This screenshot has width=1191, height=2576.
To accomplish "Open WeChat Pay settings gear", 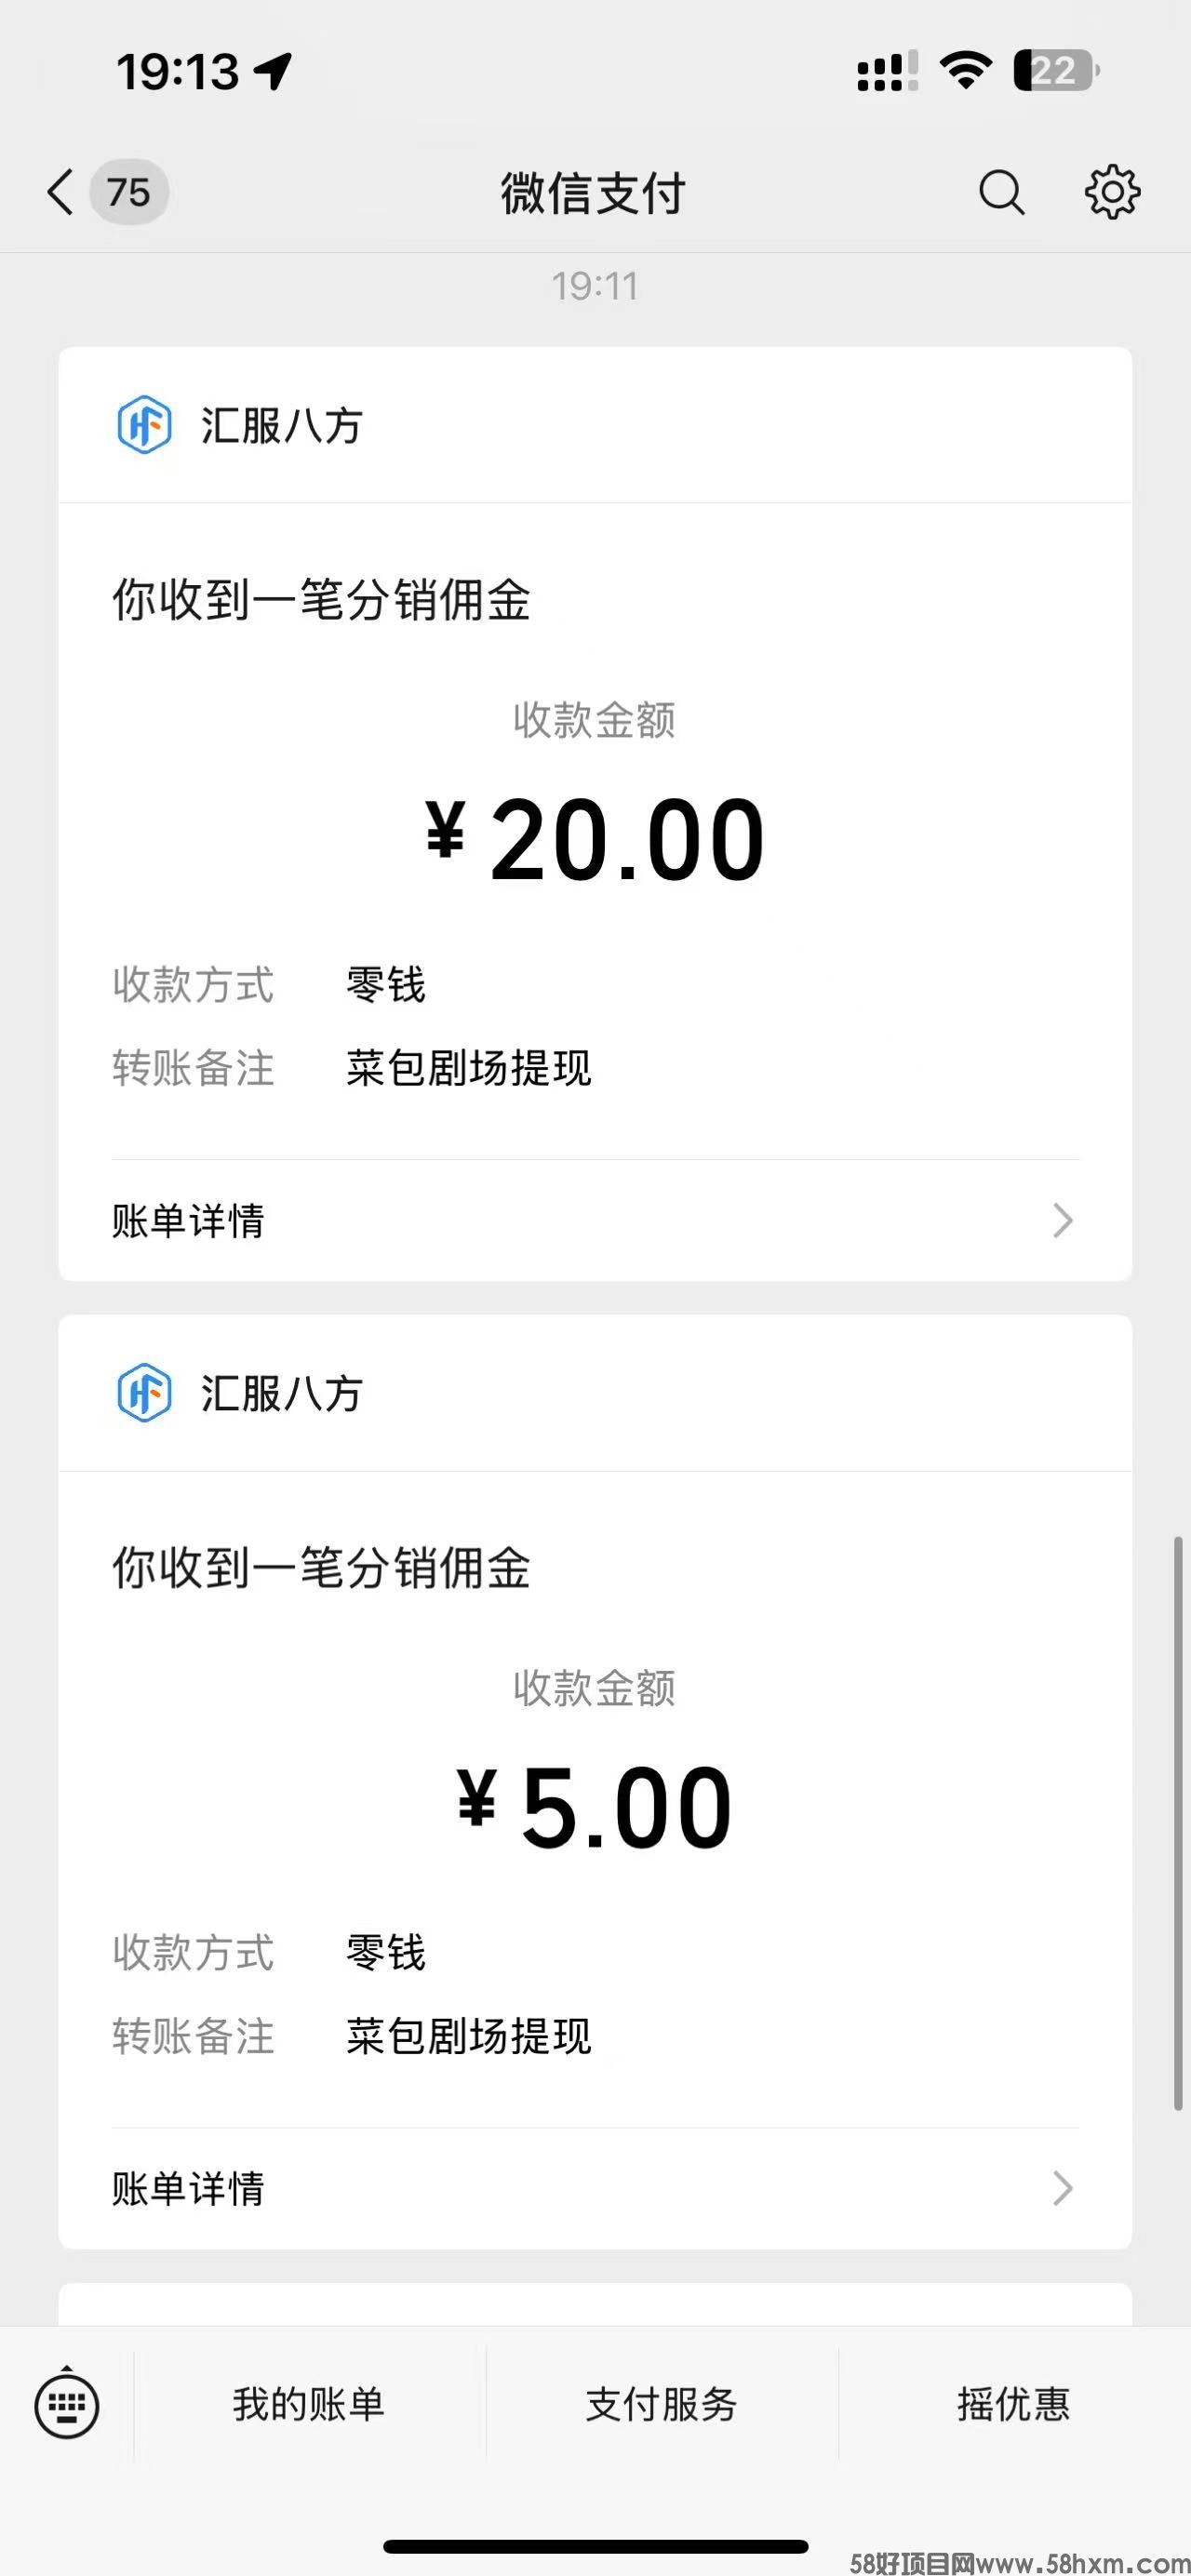I will point(1112,192).
